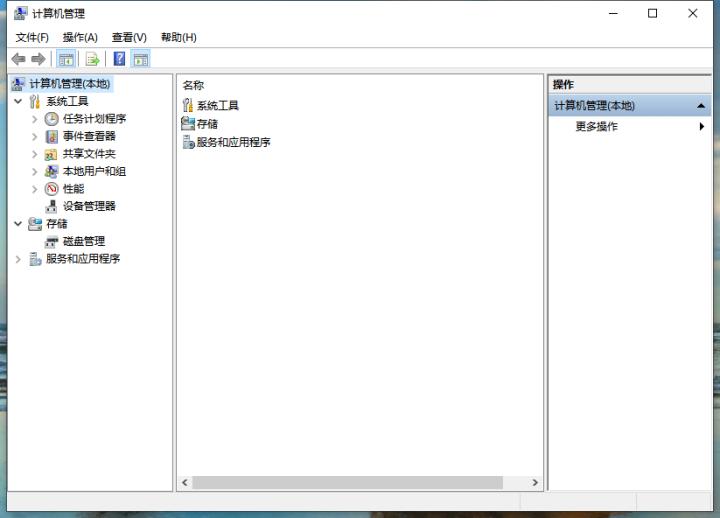
Task: Collapse the 系统工具 tree node
Action: coord(18,101)
